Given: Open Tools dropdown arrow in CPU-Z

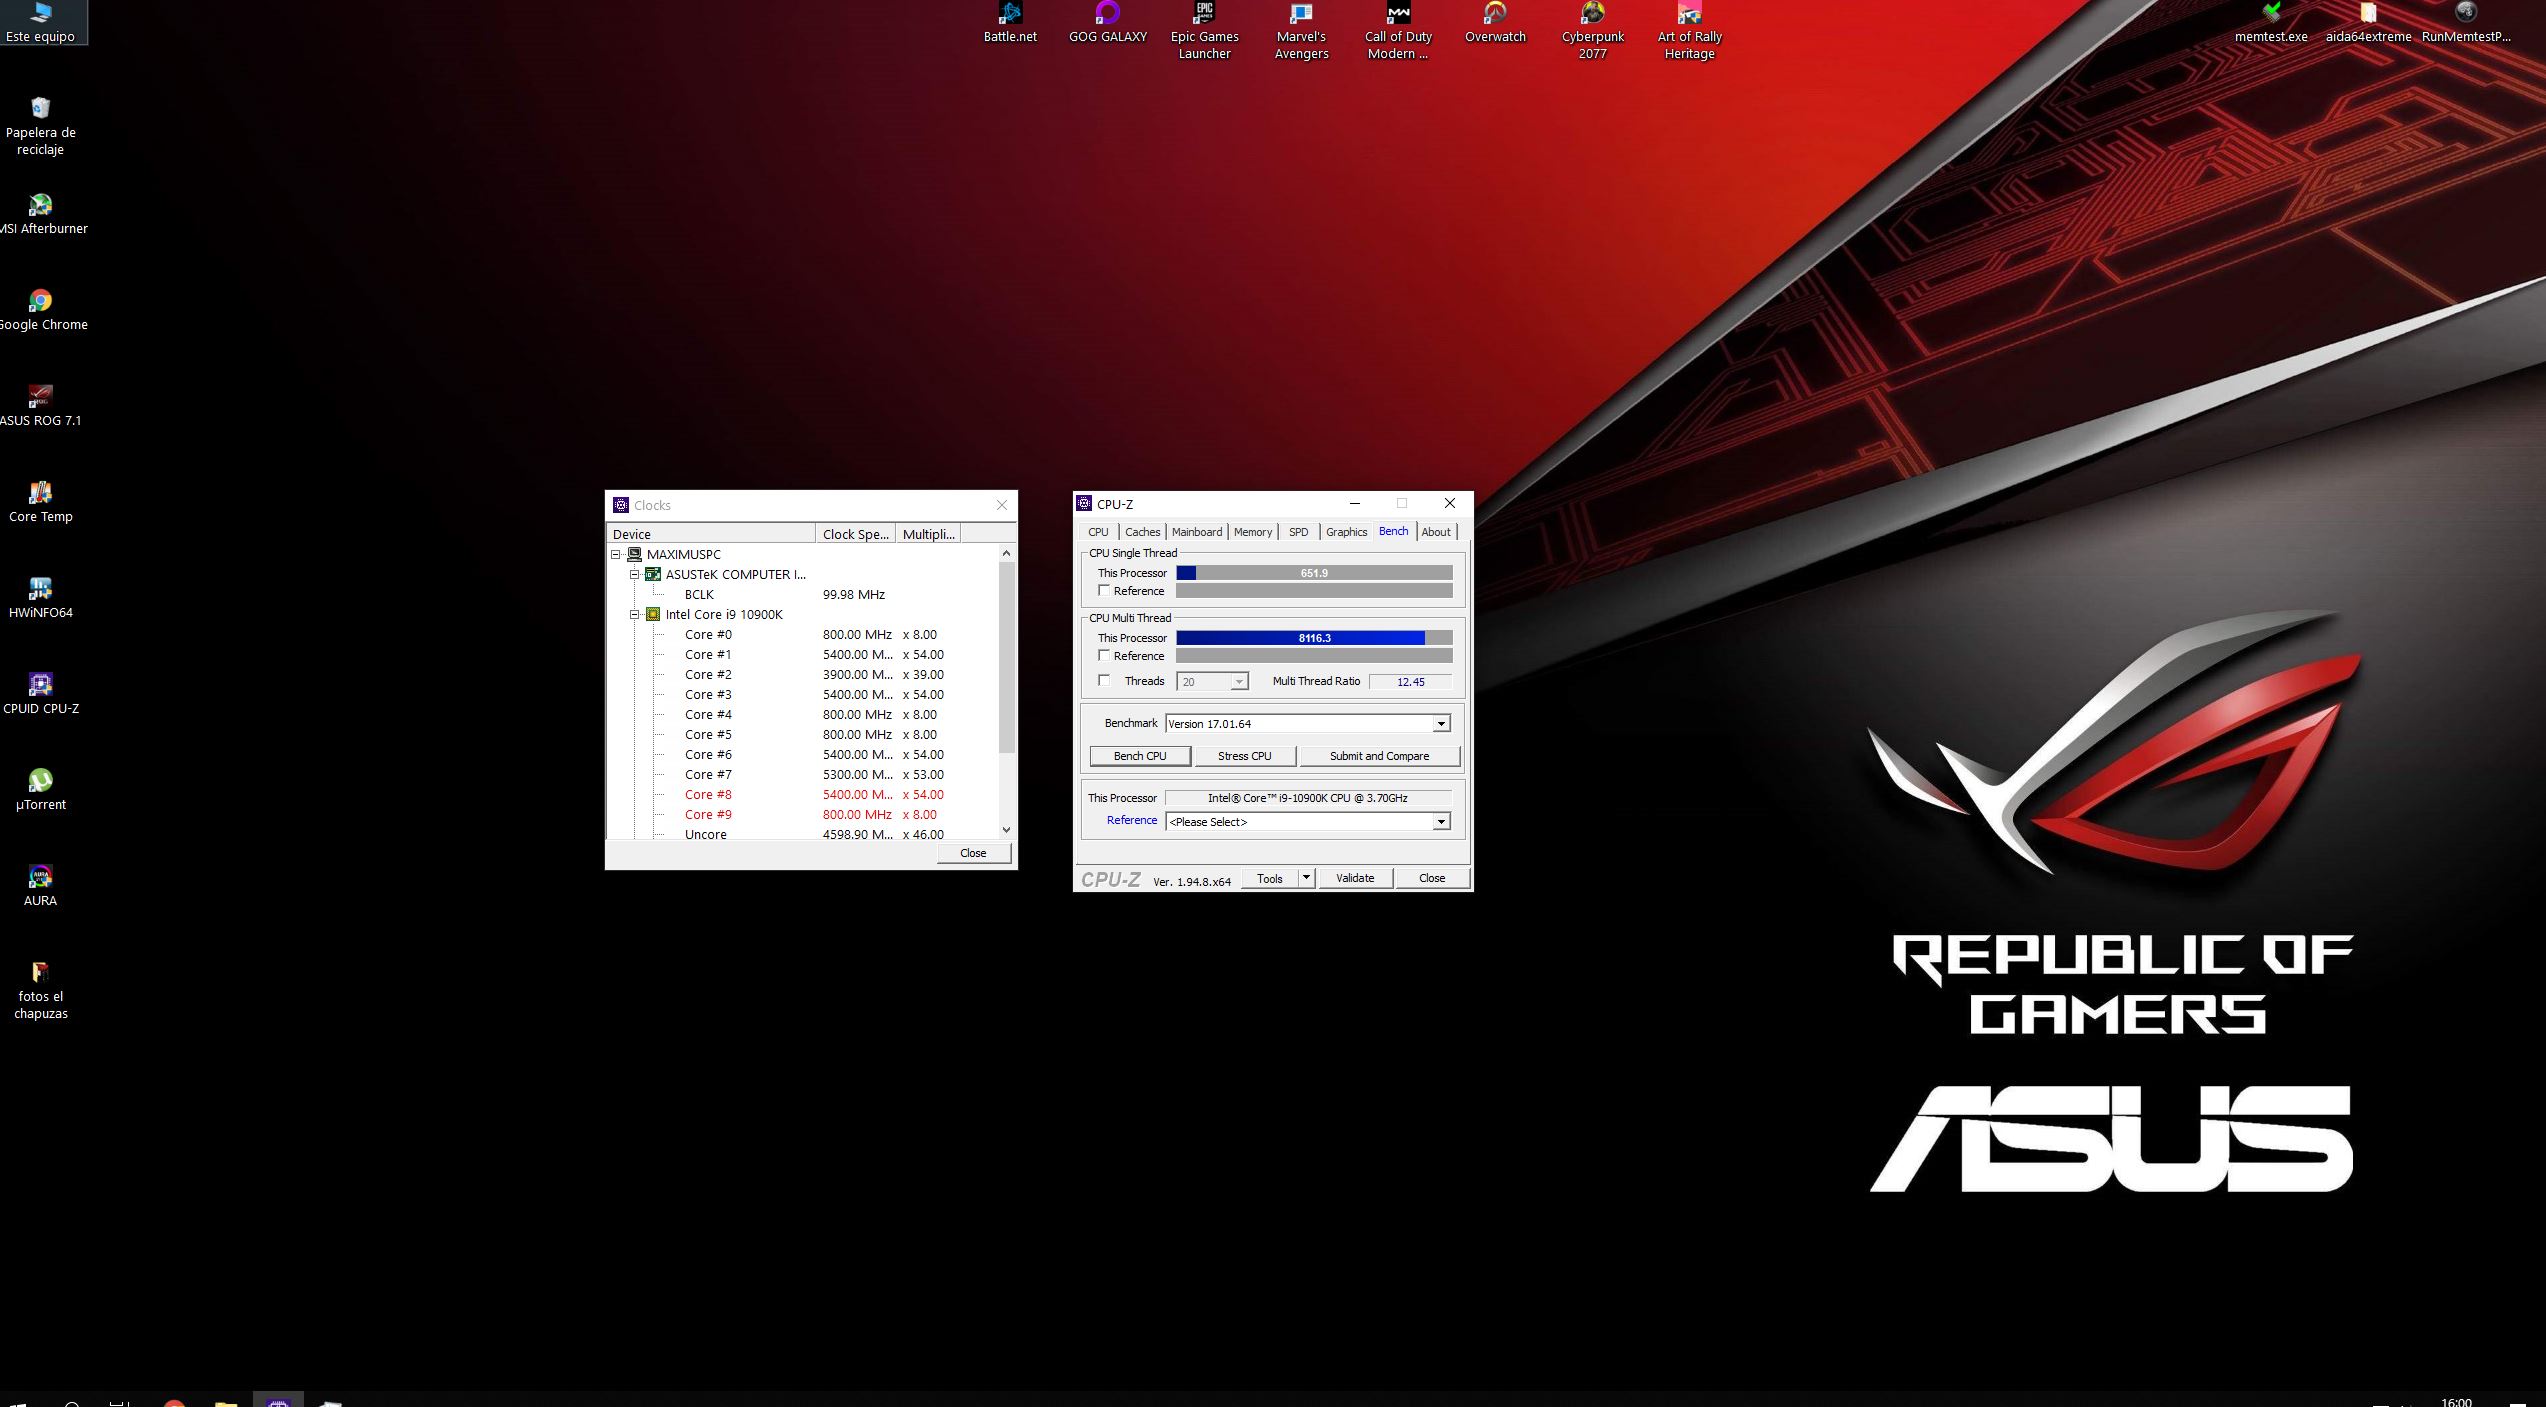Looking at the screenshot, I should coord(1306,878).
